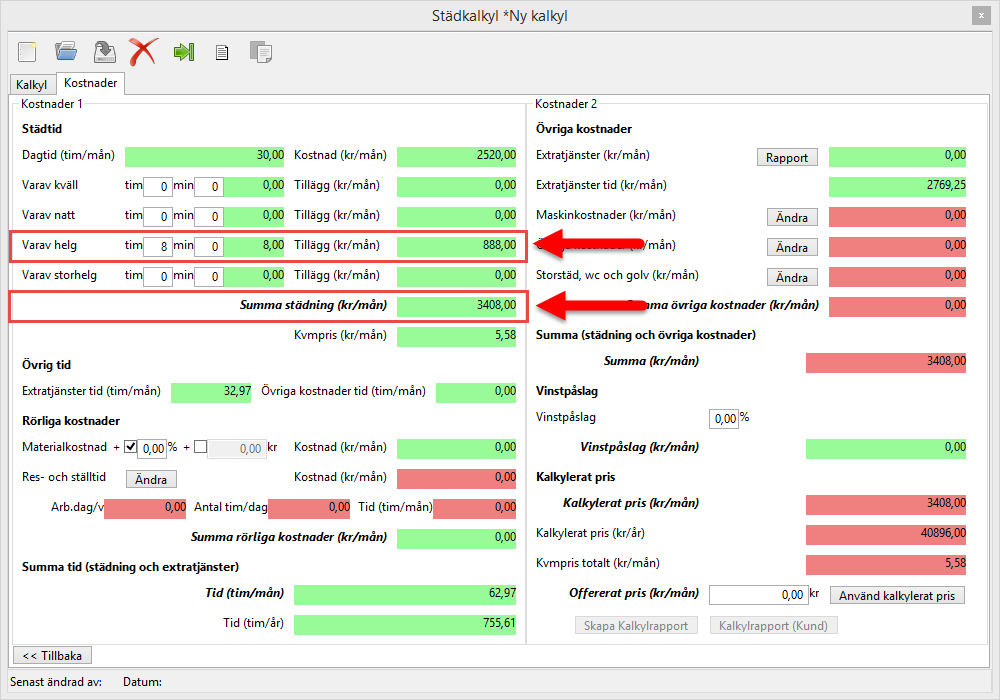Click the copy documents toolbar icon

260,52
